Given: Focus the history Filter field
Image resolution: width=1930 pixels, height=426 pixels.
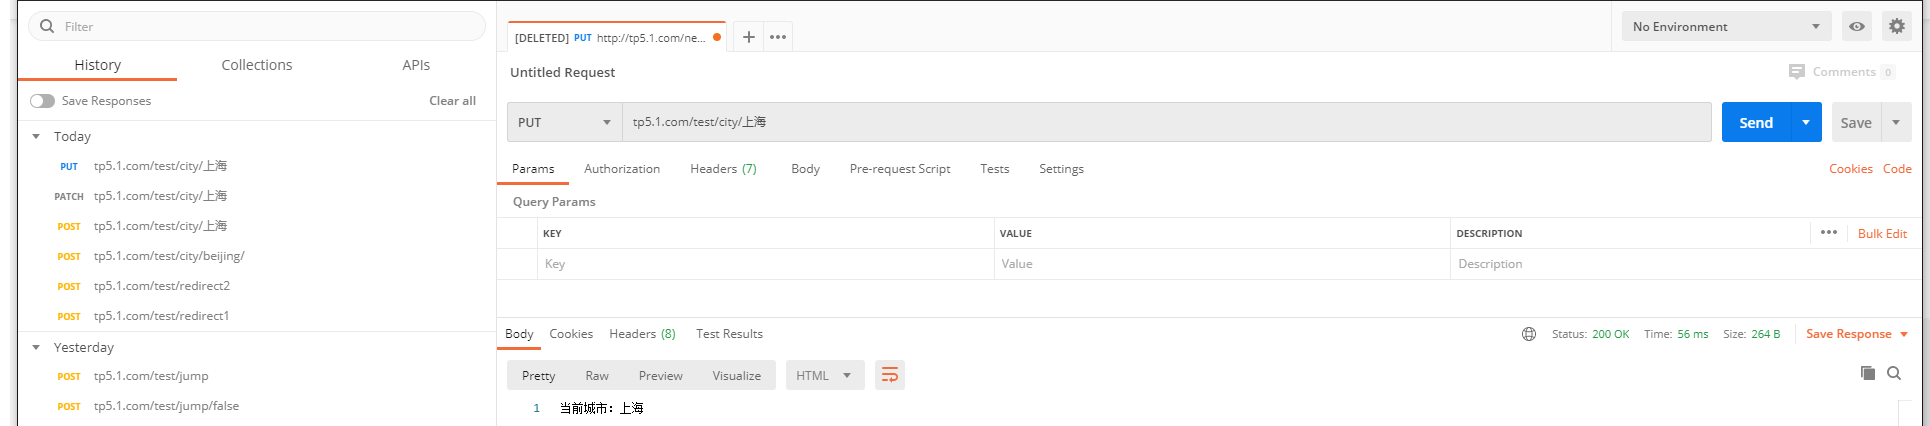Looking at the screenshot, I should (x=257, y=26).
